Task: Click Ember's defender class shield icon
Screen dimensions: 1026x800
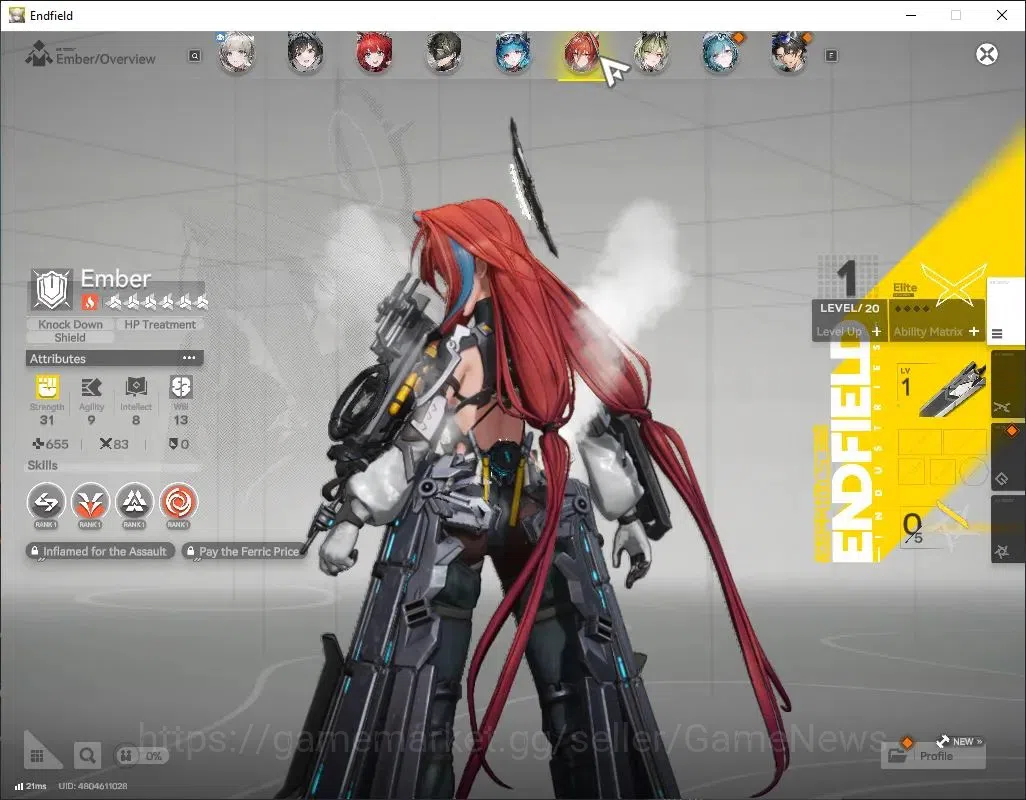Action: pos(52,289)
